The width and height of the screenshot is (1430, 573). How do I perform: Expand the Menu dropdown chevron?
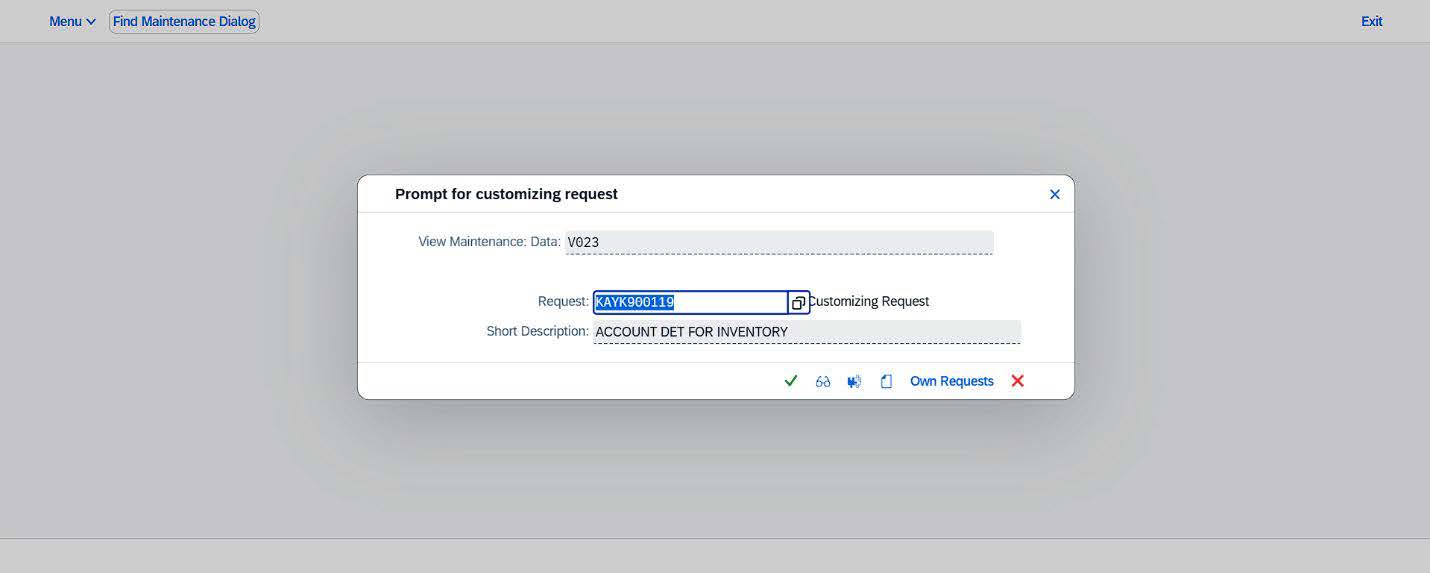(91, 22)
